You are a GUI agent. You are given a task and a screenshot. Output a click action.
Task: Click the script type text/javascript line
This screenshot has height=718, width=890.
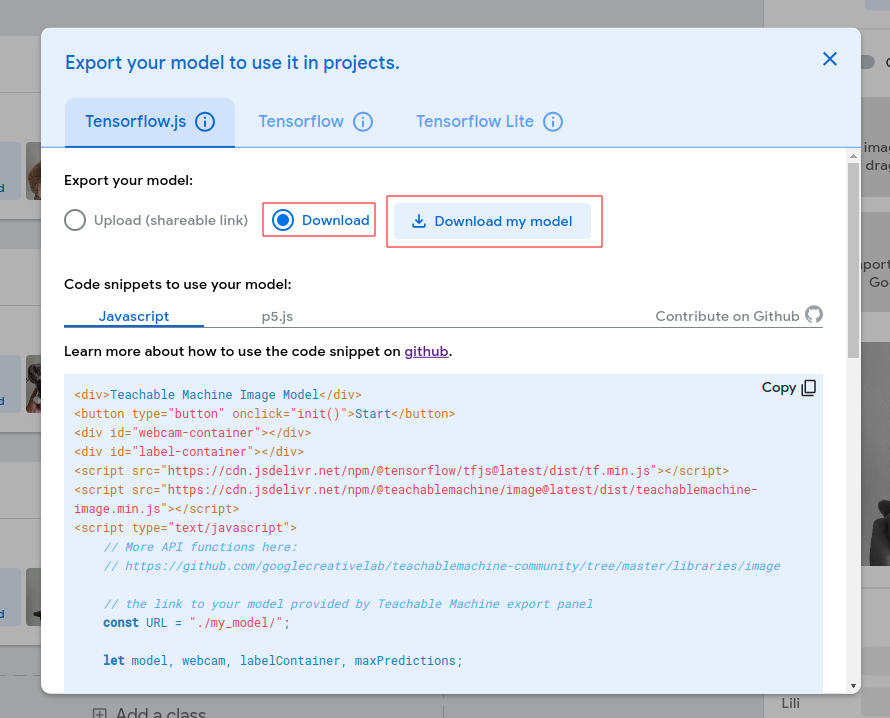click(x=185, y=528)
